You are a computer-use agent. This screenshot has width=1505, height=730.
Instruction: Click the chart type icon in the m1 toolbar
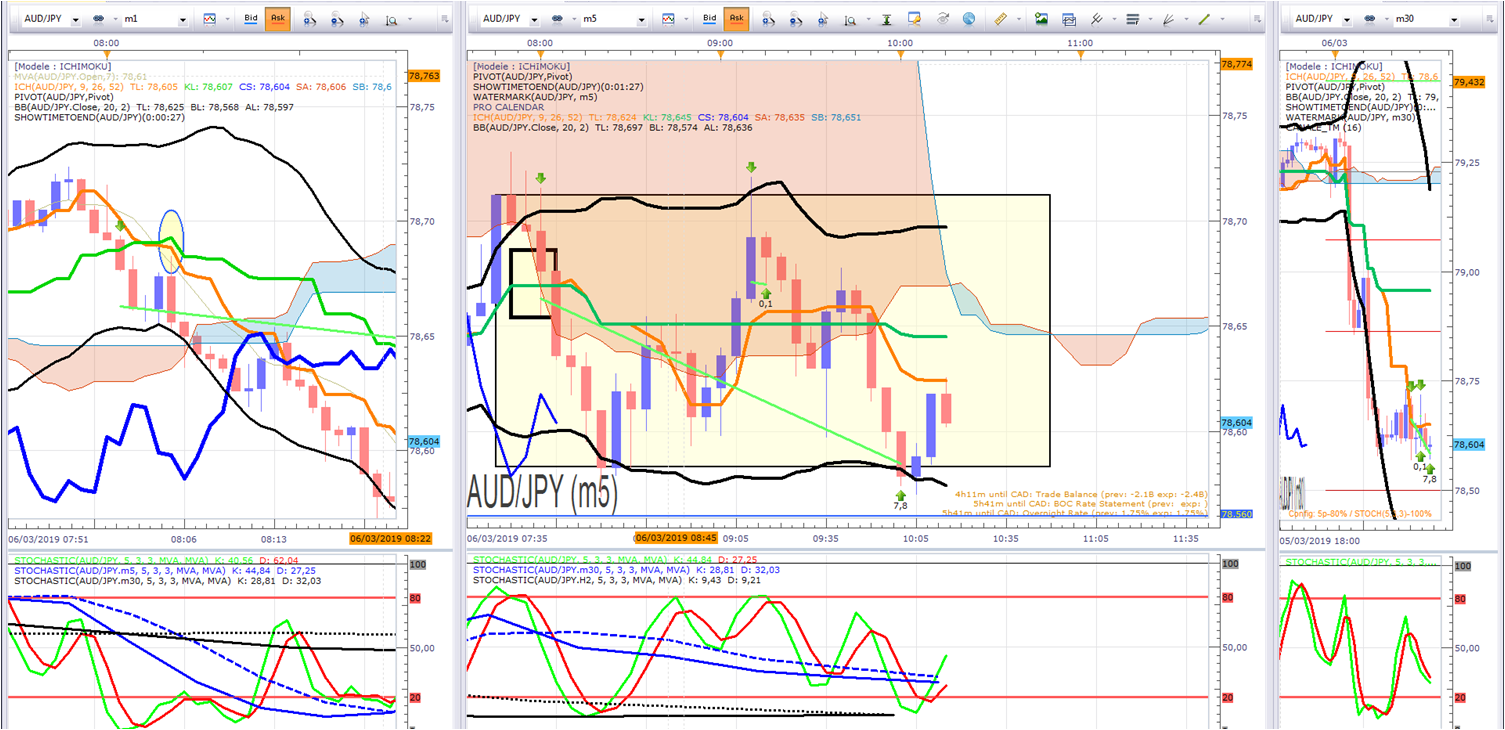pyautogui.click(x=209, y=19)
